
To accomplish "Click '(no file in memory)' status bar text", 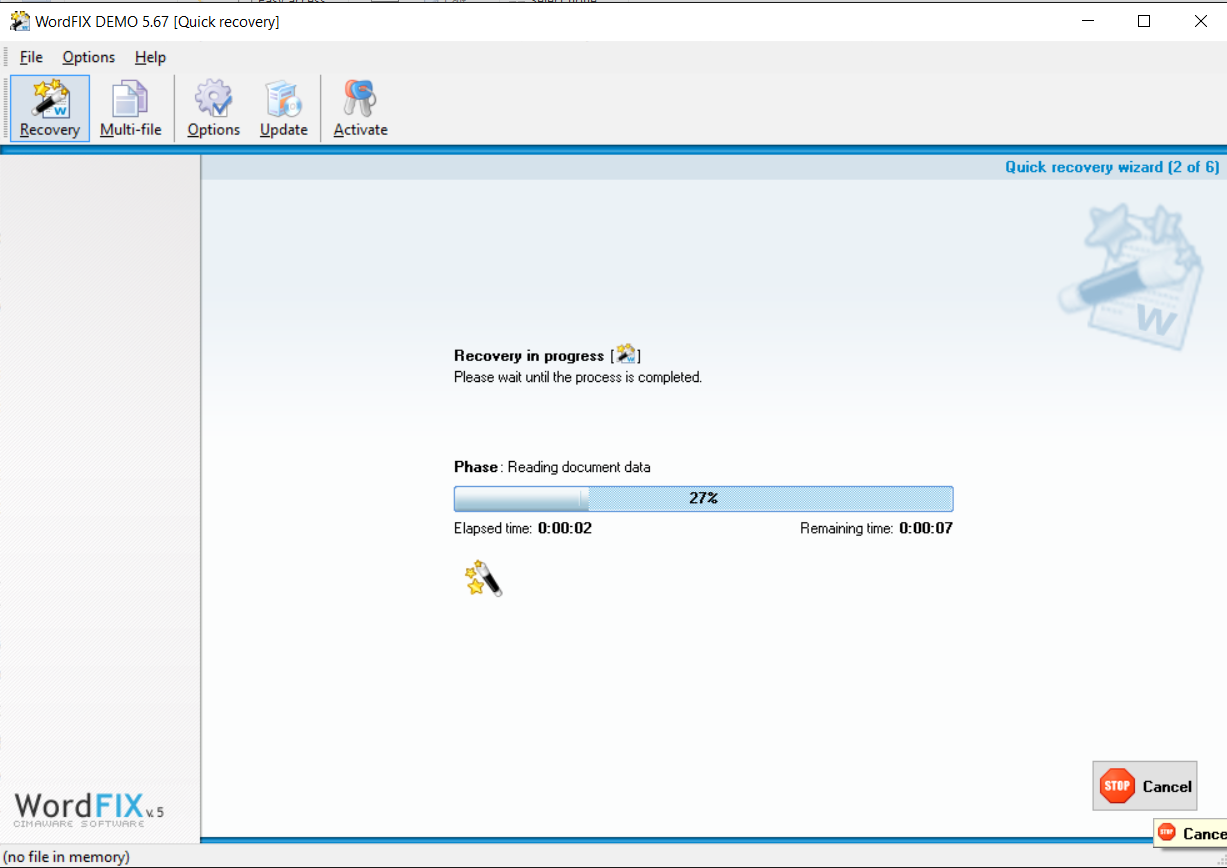I will [x=68, y=857].
